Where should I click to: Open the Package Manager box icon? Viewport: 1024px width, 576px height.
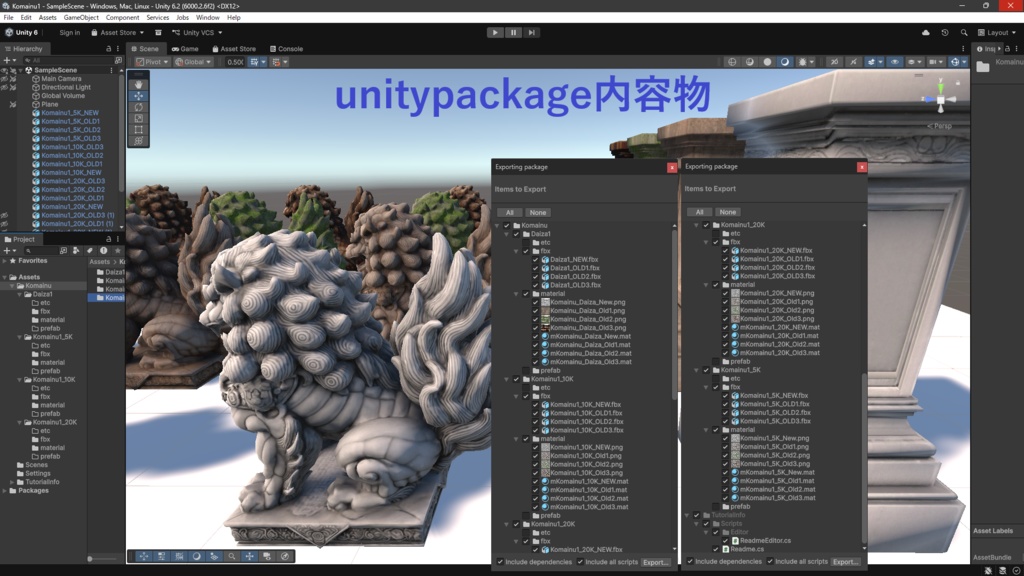[158, 33]
